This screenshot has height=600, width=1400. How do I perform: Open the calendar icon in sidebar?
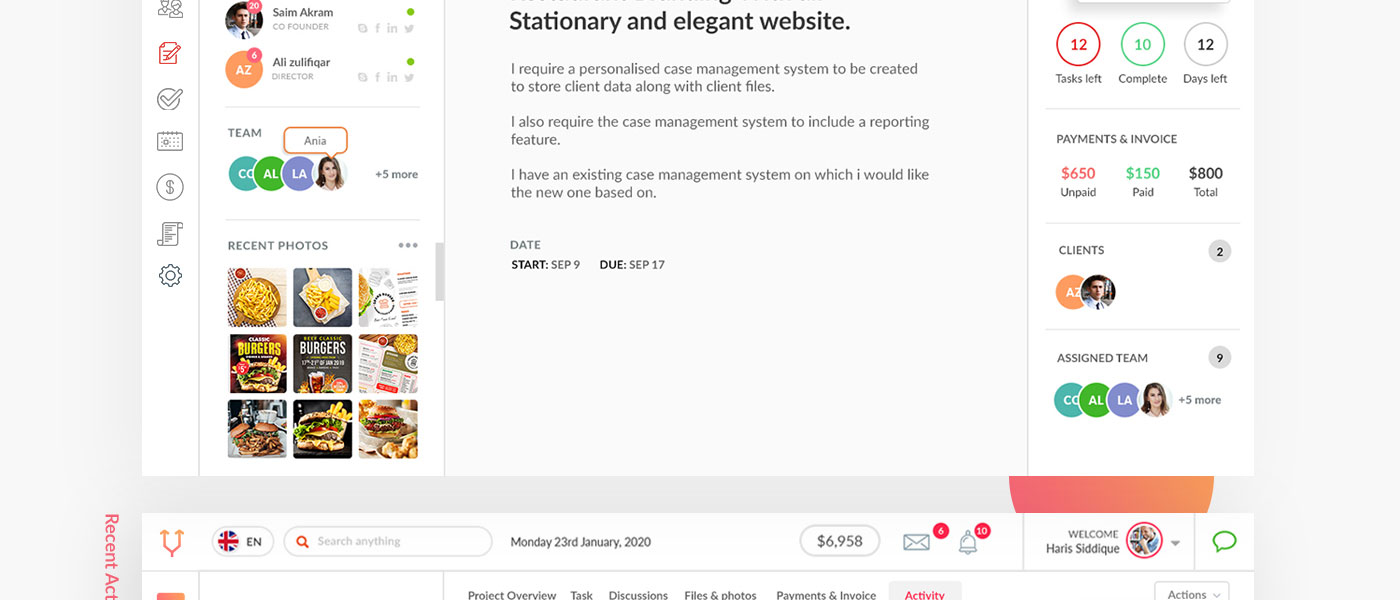170,141
